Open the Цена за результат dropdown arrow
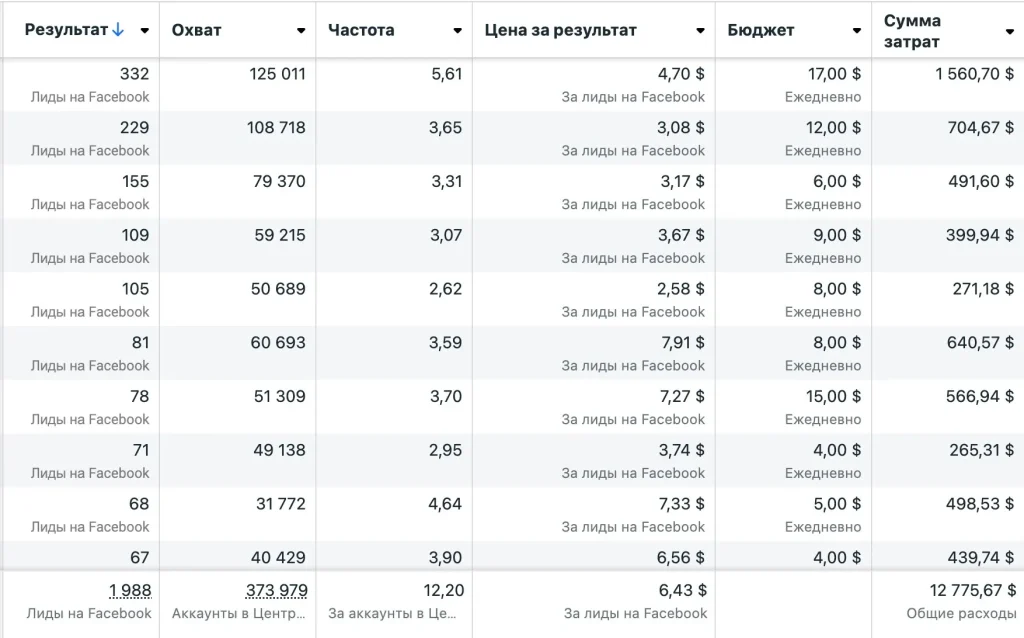This screenshot has width=1024, height=638. [701, 31]
